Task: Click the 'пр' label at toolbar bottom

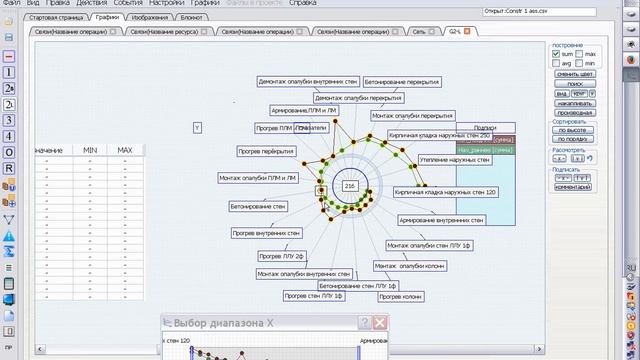Action: 8,348
